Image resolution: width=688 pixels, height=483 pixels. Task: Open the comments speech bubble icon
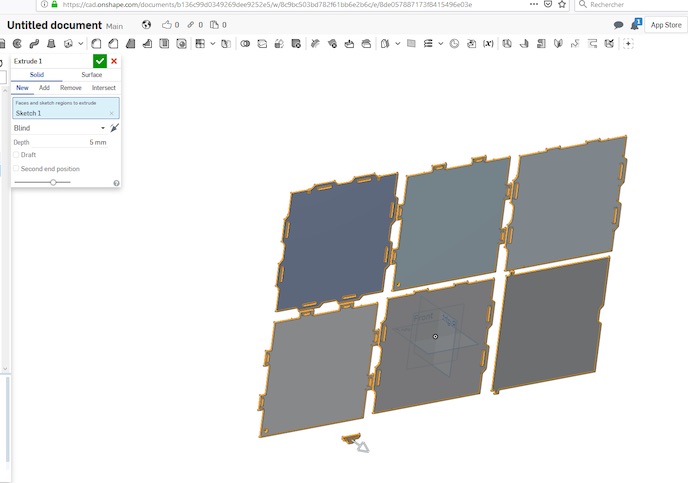coord(618,25)
